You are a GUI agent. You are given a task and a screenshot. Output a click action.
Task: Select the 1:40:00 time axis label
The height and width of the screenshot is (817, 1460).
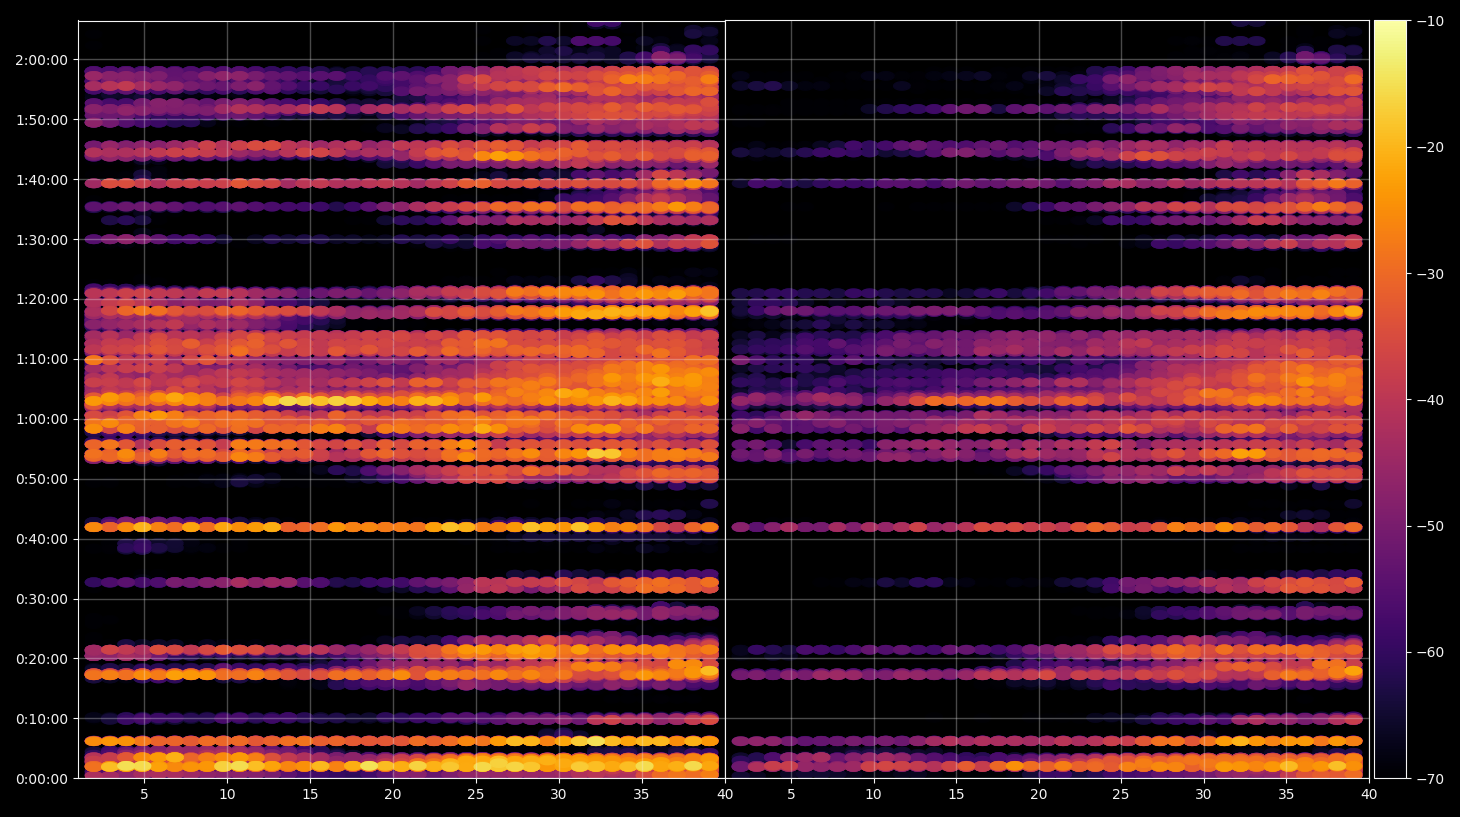(42, 180)
